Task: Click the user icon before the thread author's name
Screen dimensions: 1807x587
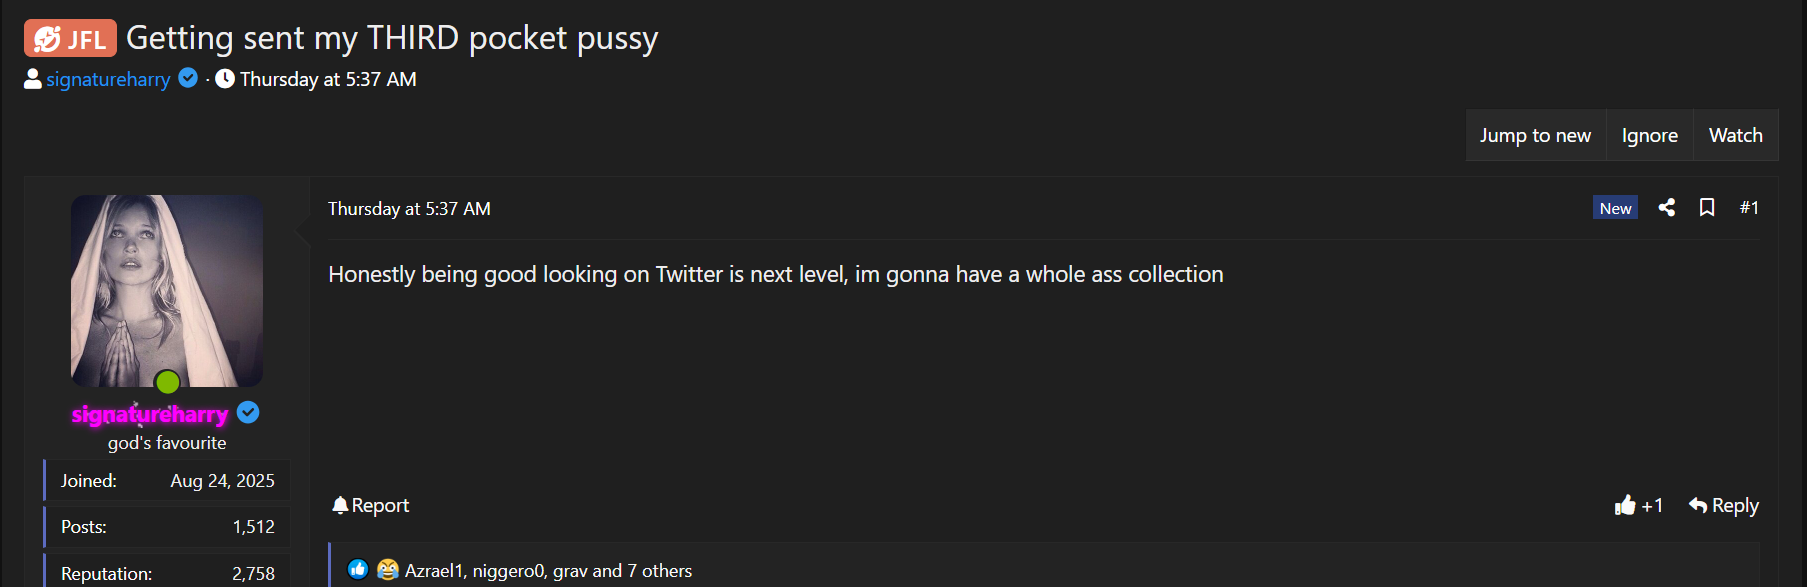Action: click(x=32, y=79)
